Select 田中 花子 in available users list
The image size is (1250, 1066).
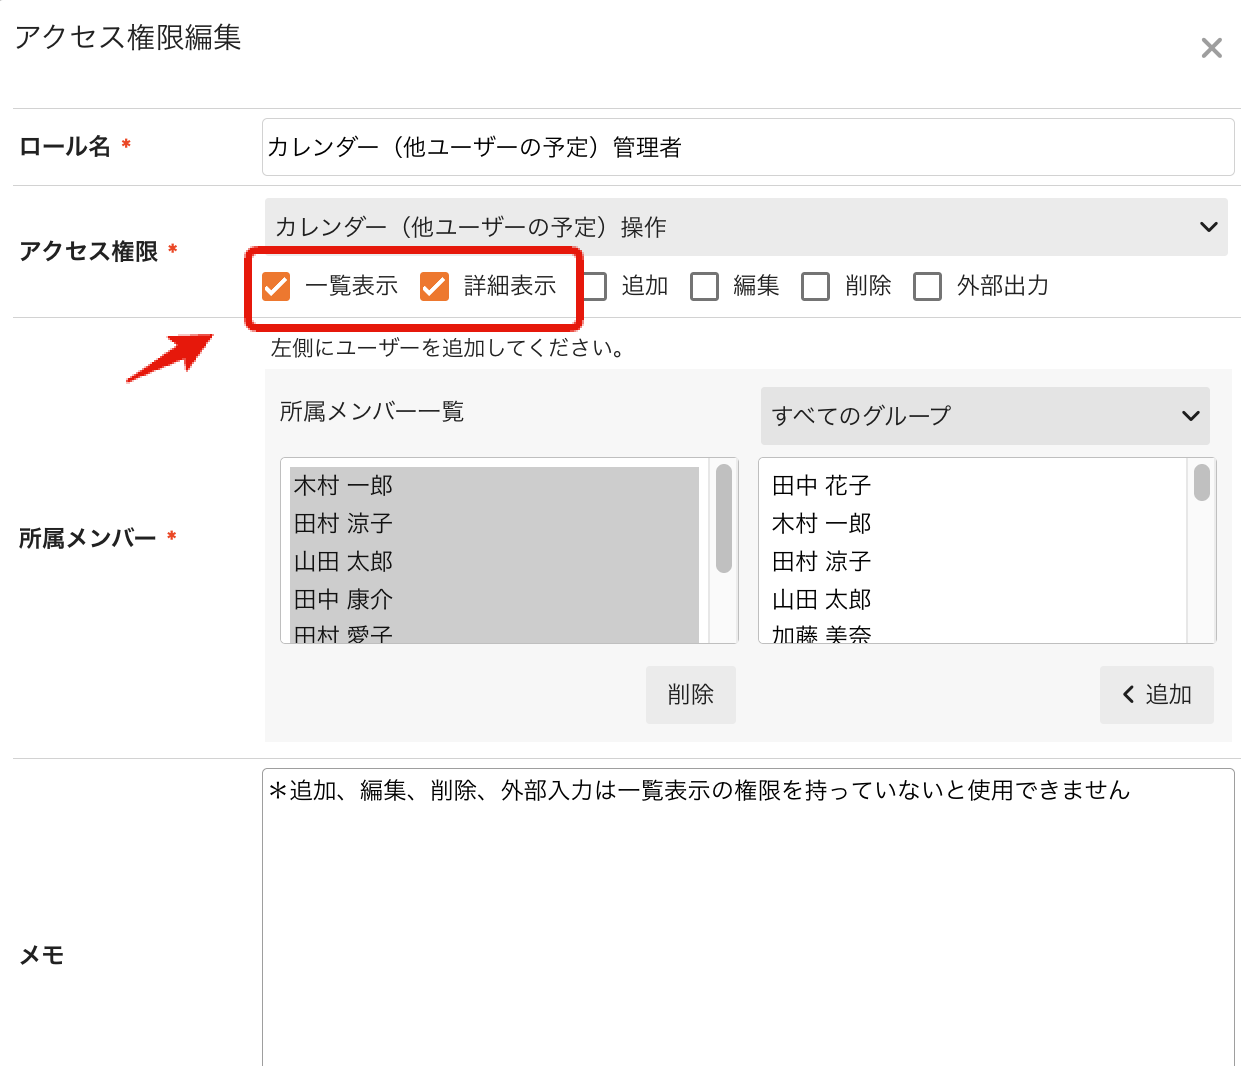pyautogui.click(x=822, y=486)
